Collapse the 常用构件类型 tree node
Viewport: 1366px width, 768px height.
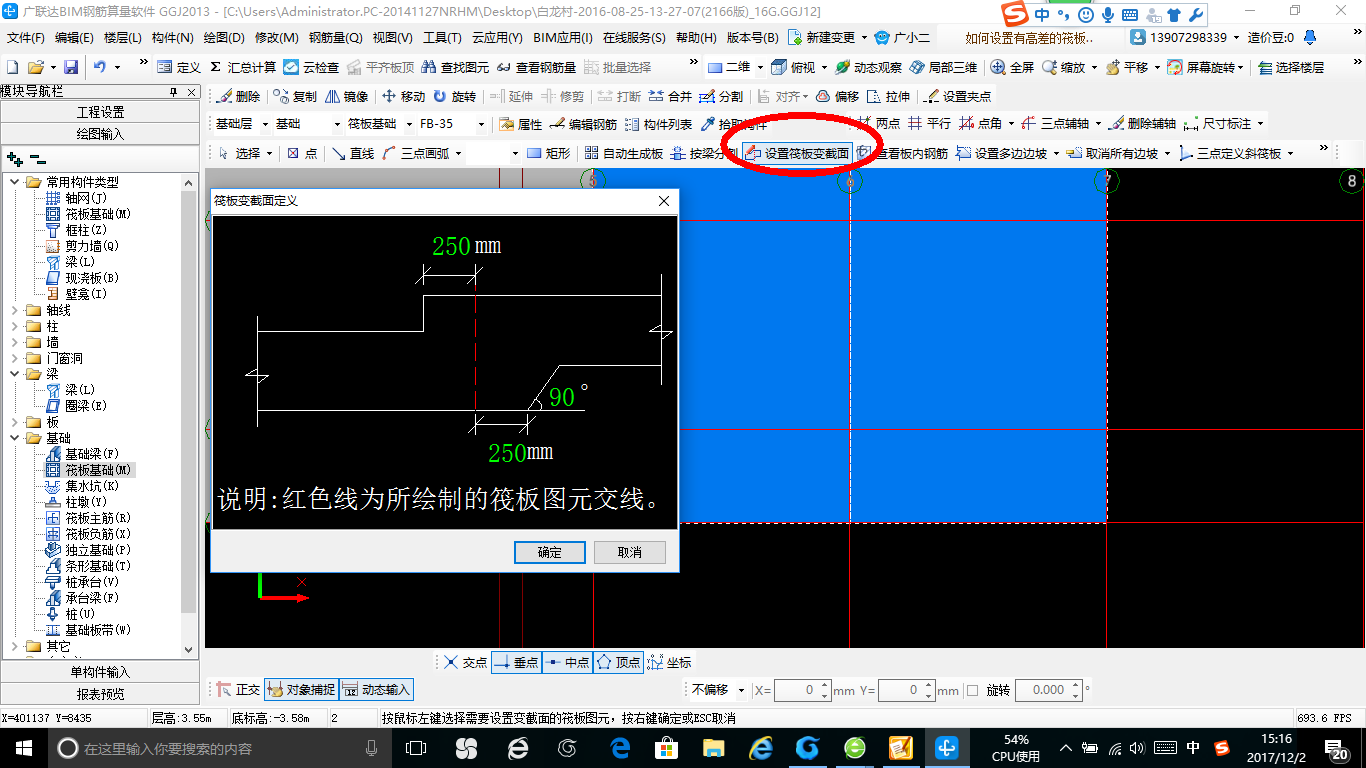coord(15,182)
